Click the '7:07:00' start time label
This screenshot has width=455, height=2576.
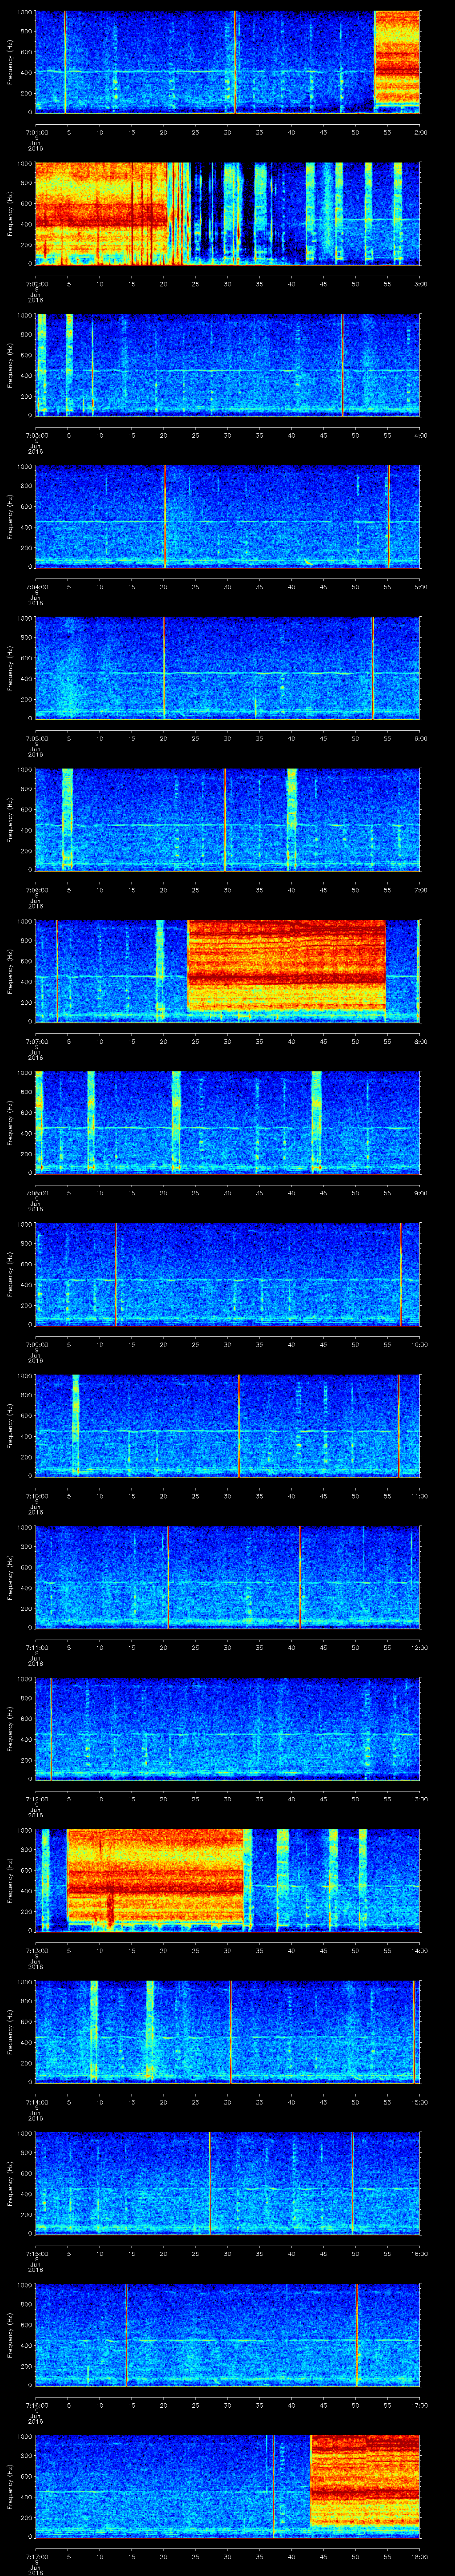coord(36,1041)
